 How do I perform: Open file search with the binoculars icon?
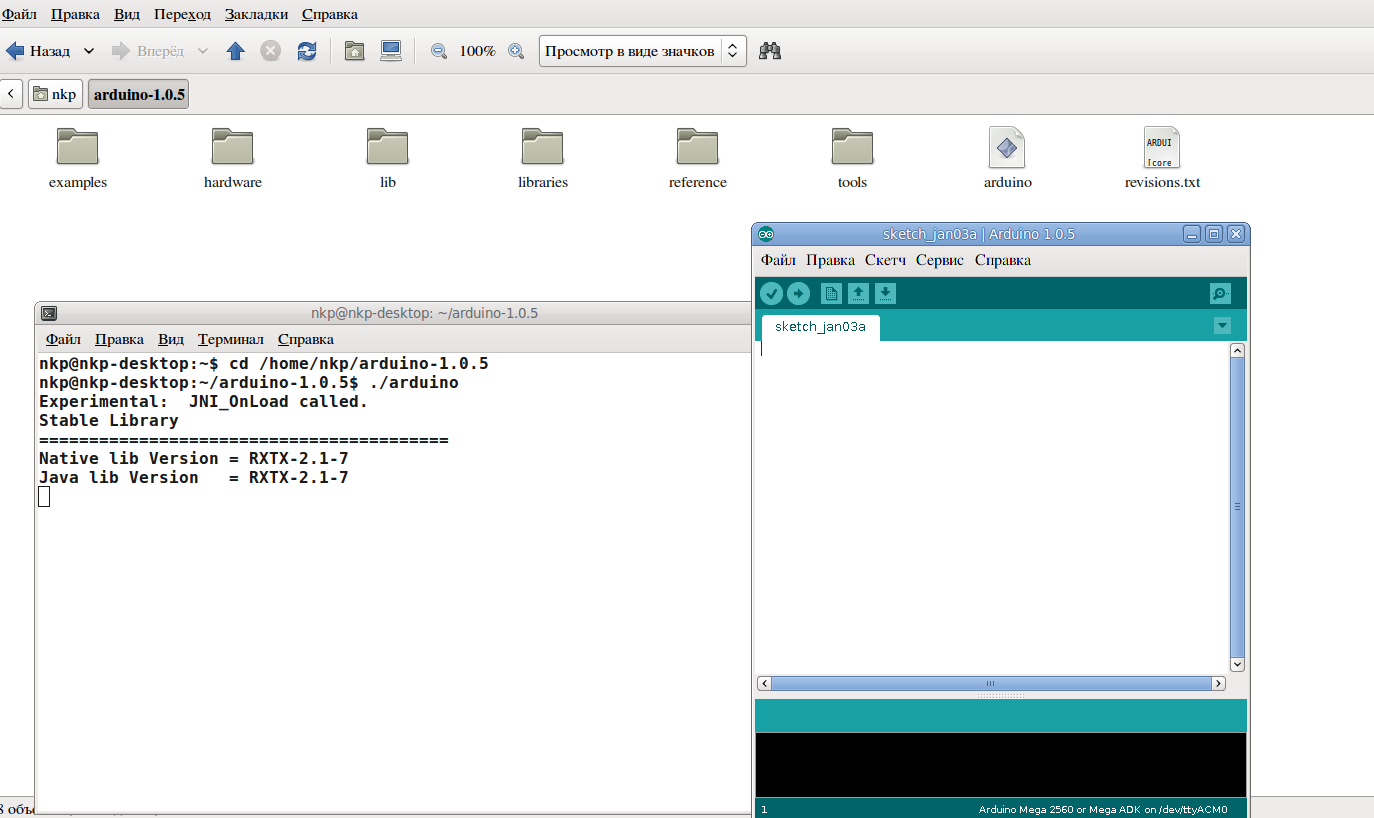(770, 51)
